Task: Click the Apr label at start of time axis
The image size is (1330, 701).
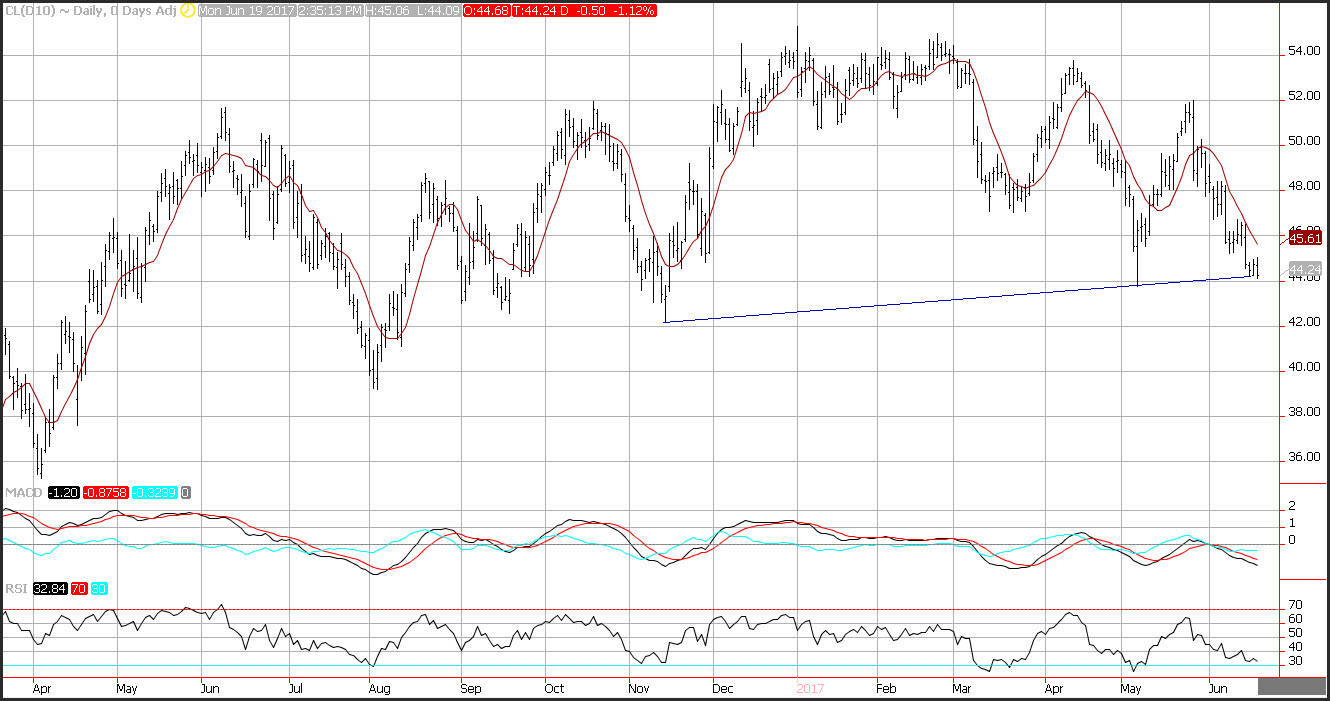Action: (x=43, y=689)
